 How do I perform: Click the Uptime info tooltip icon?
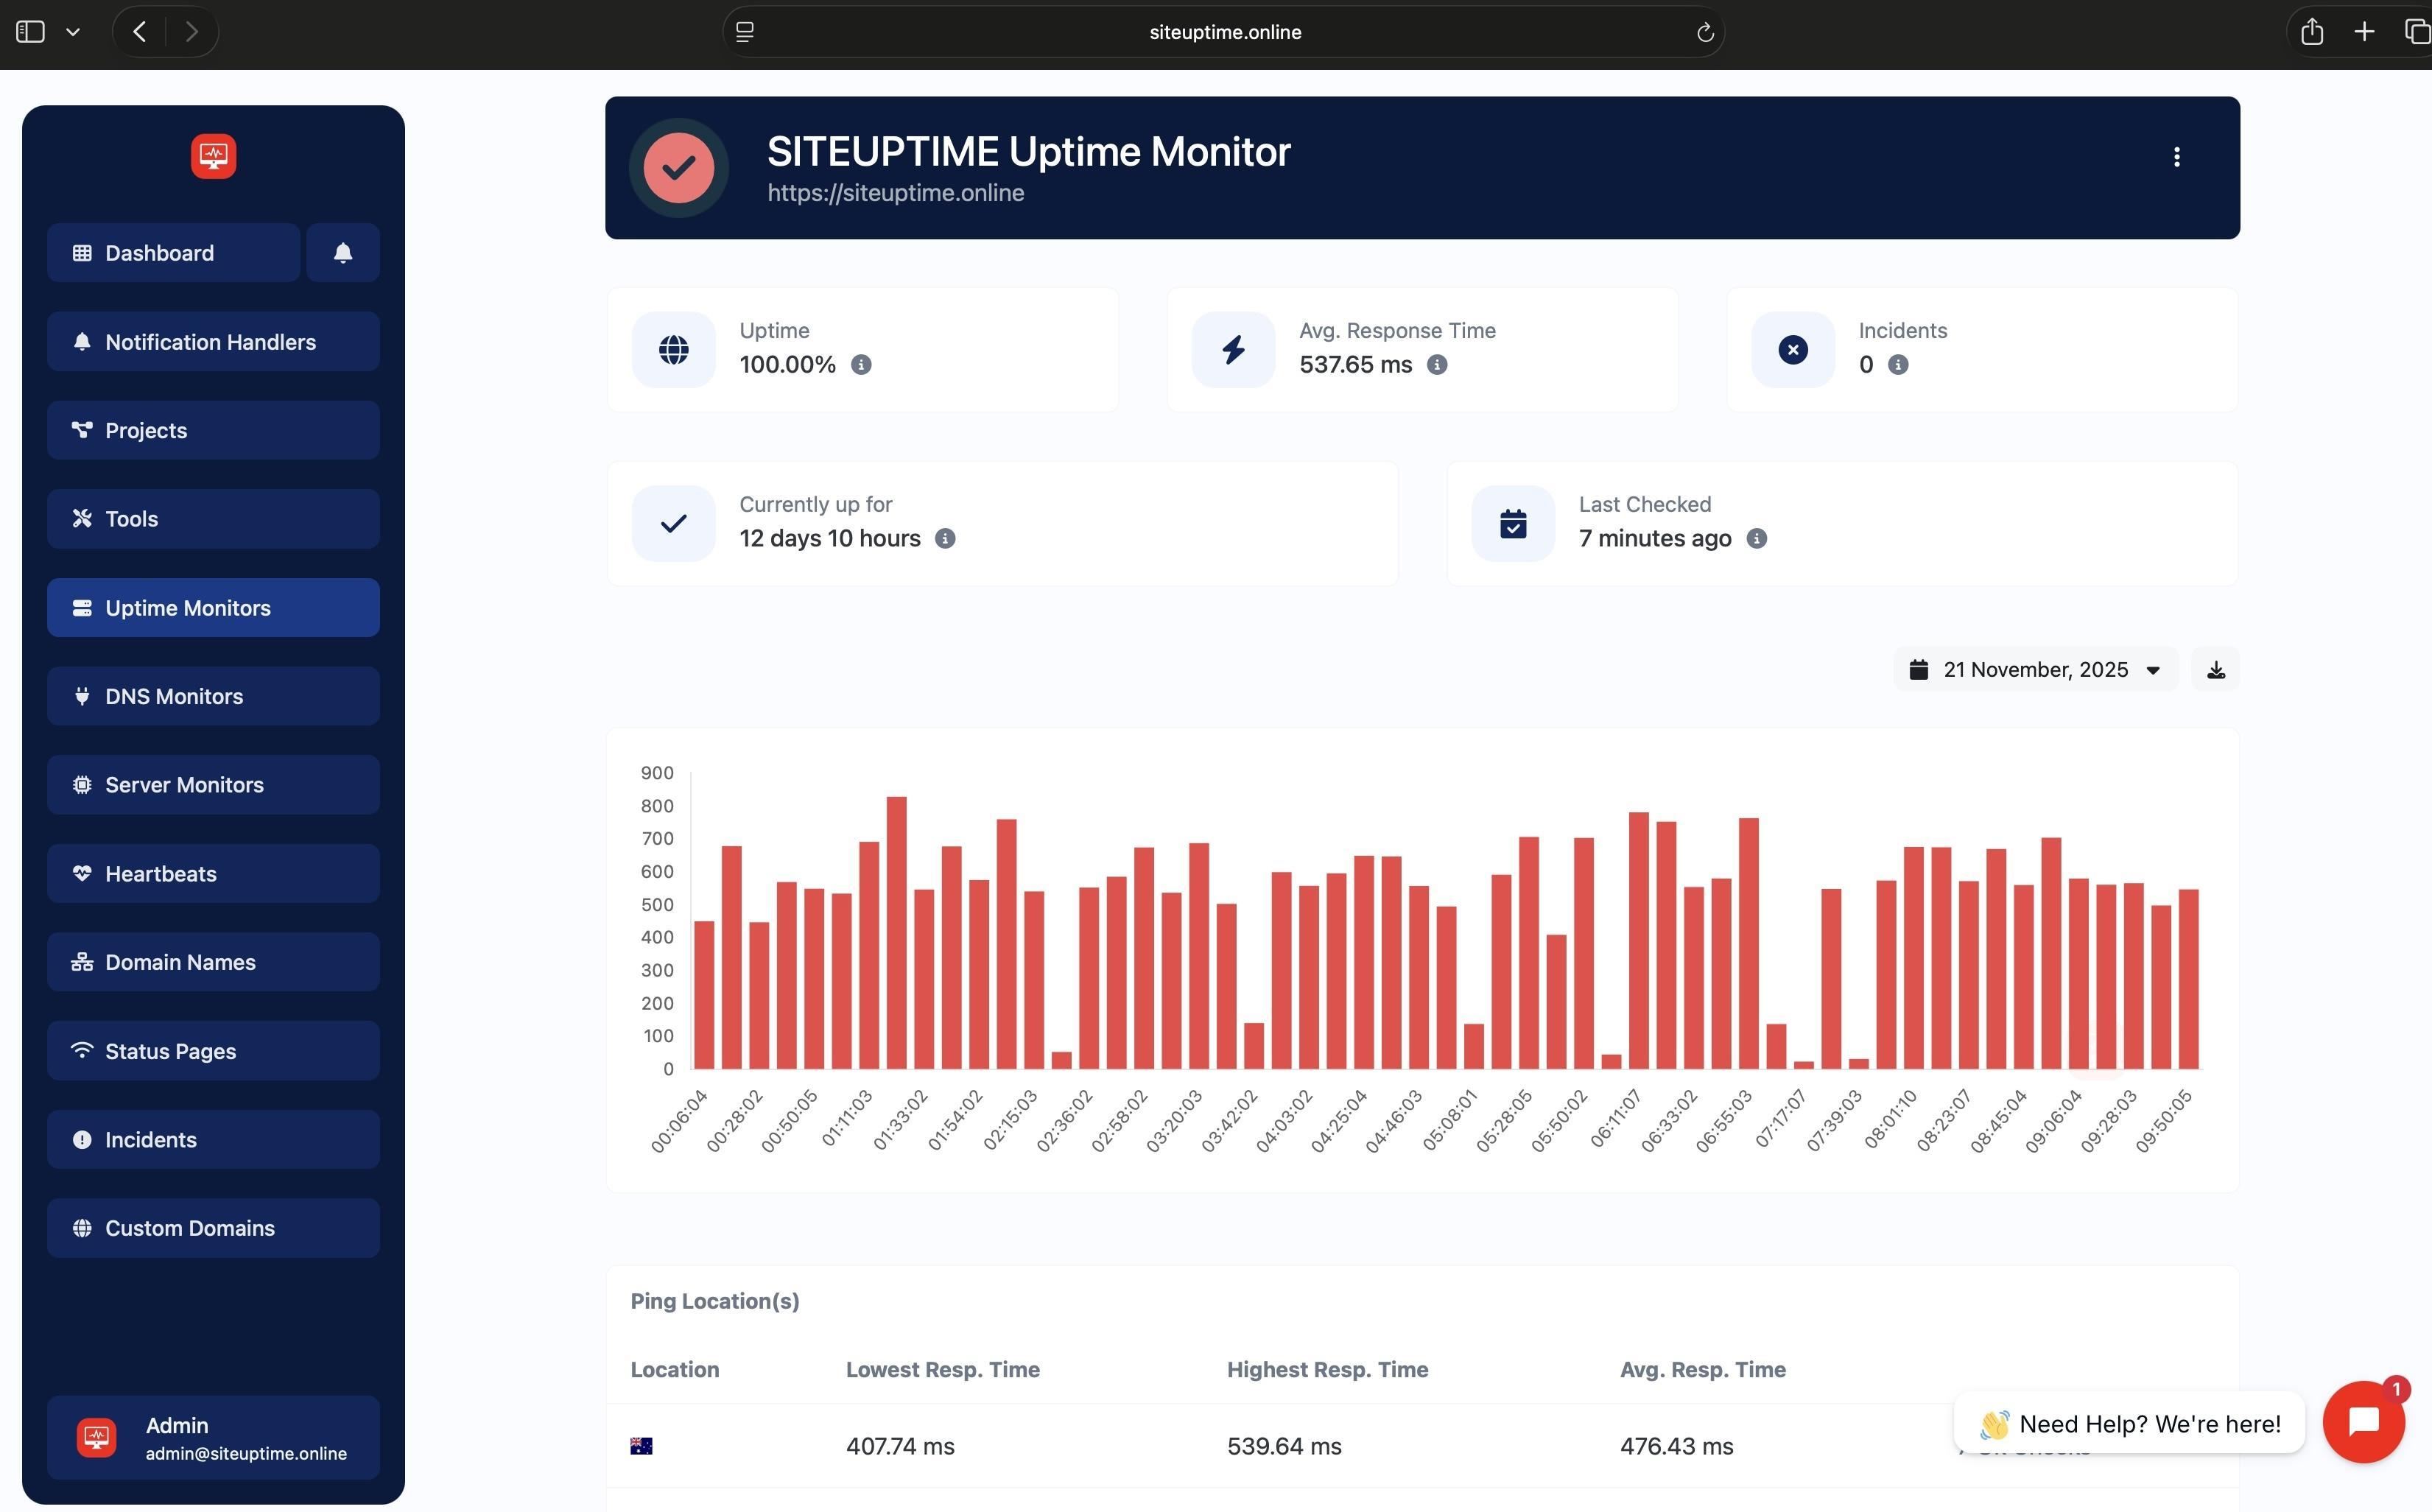[x=862, y=365]
